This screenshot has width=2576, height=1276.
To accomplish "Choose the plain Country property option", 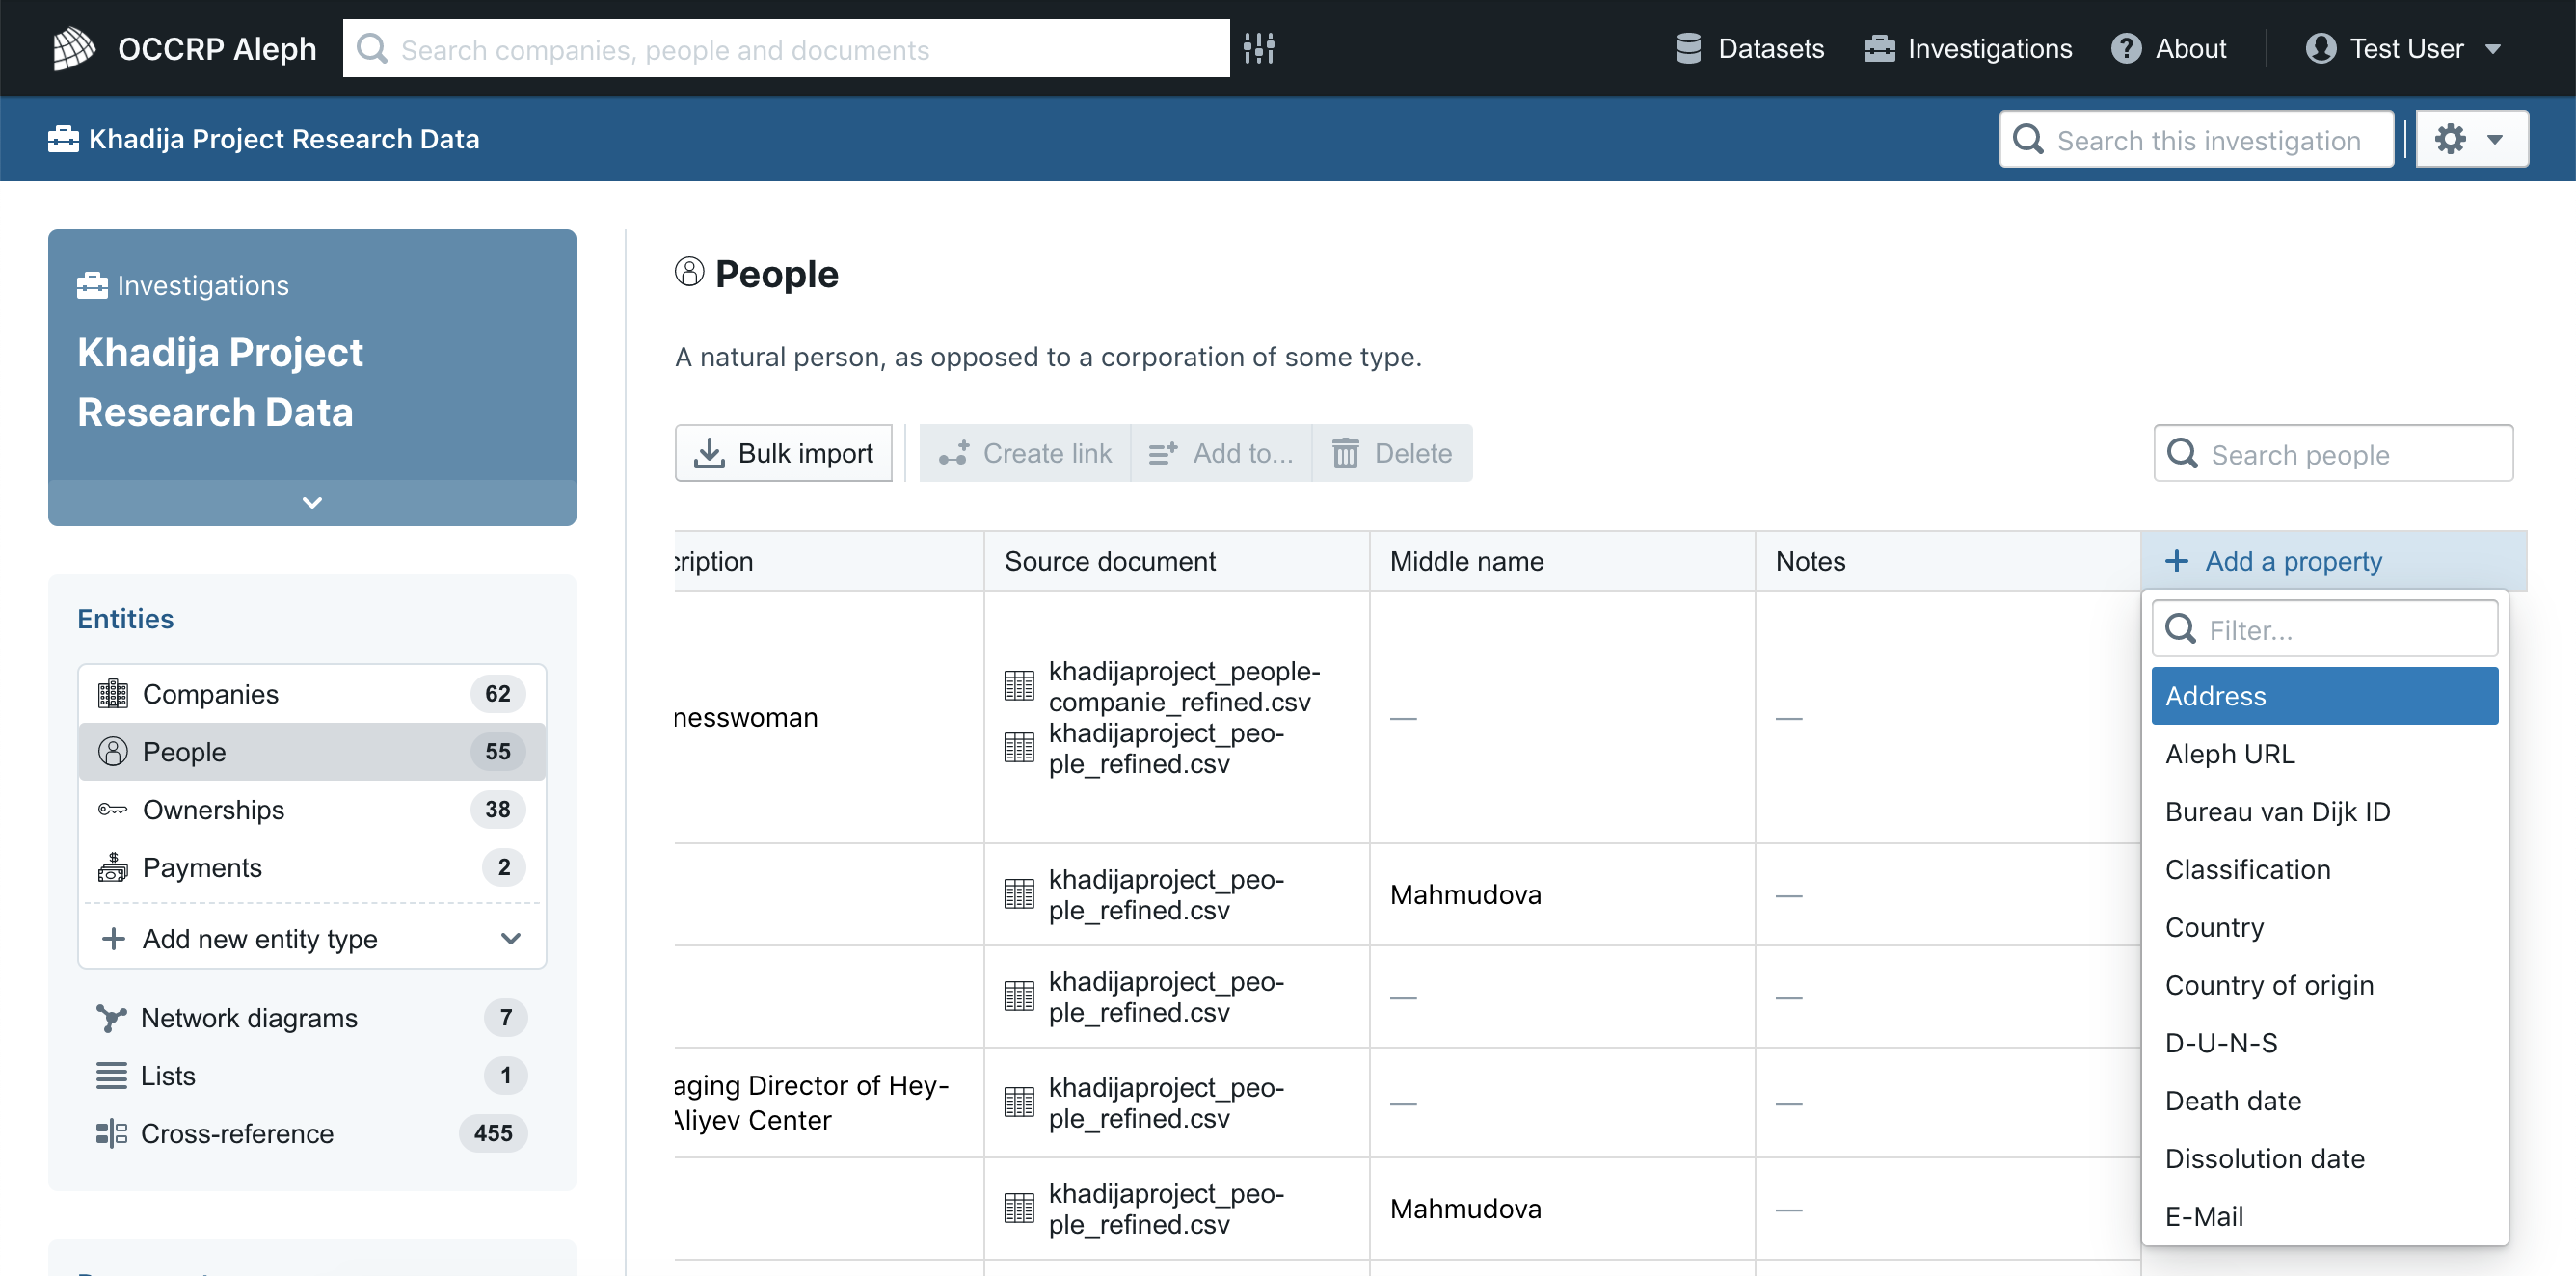I will tap(2324, 927).
